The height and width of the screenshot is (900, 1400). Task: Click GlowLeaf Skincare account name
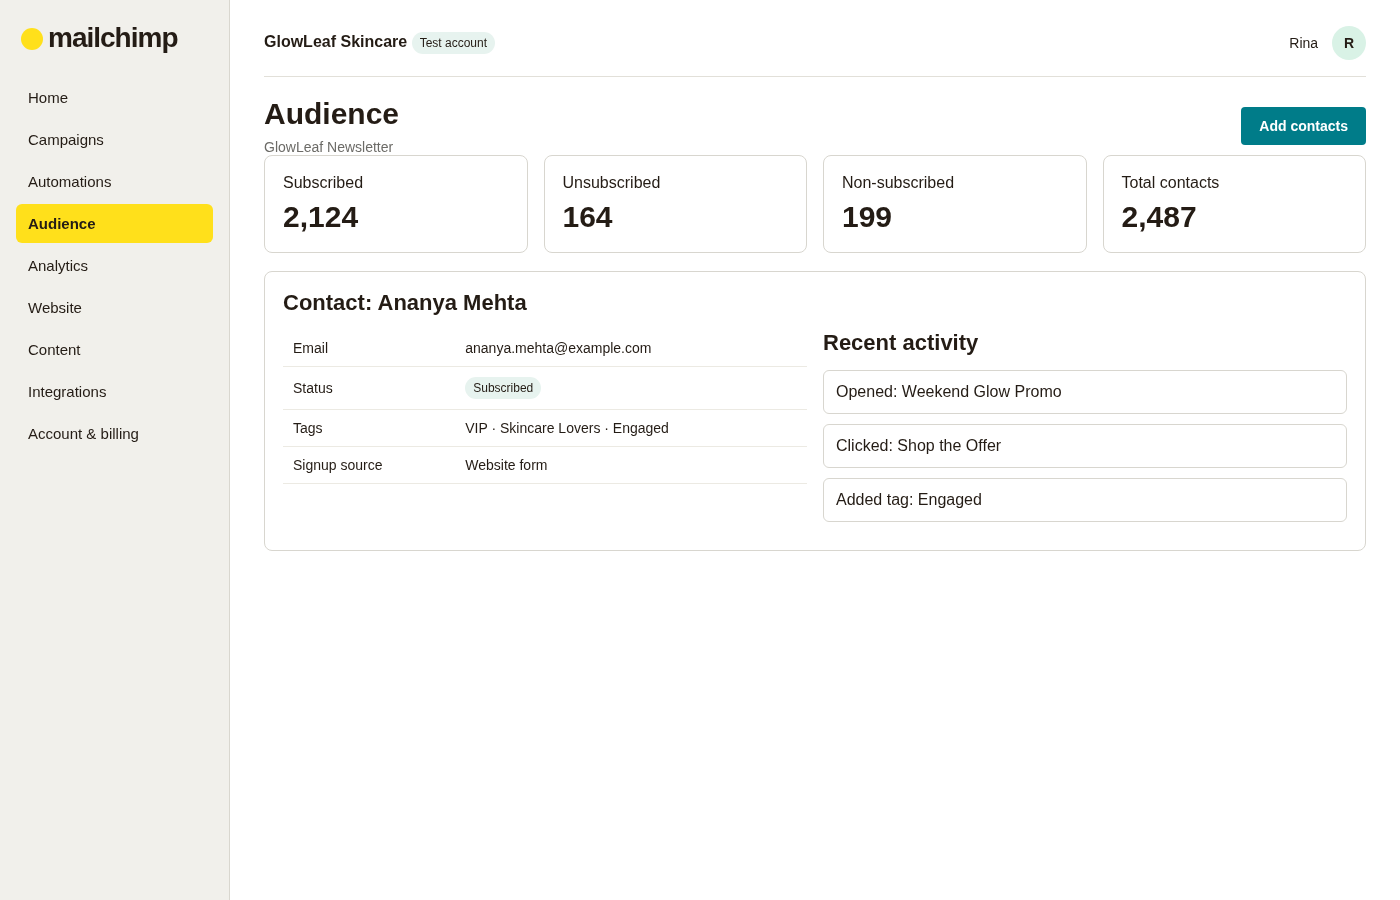click(335, 42)
